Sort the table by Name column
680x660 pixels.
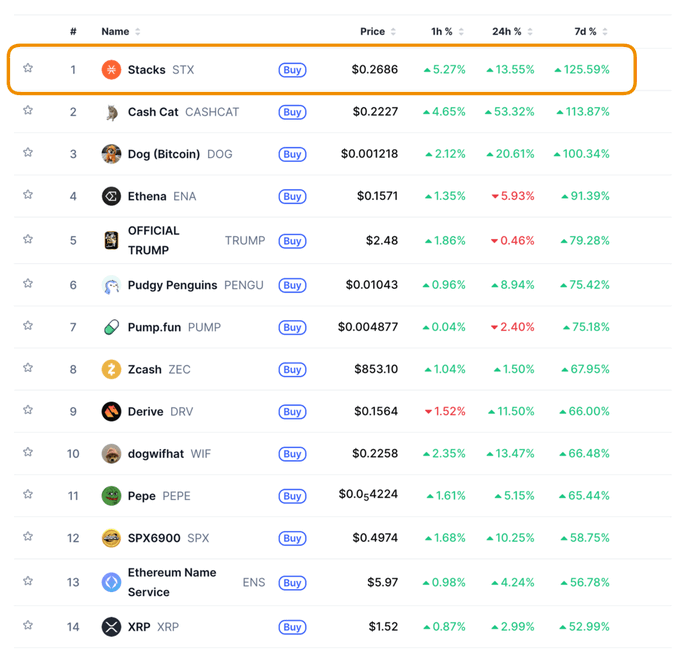point(121,32)
